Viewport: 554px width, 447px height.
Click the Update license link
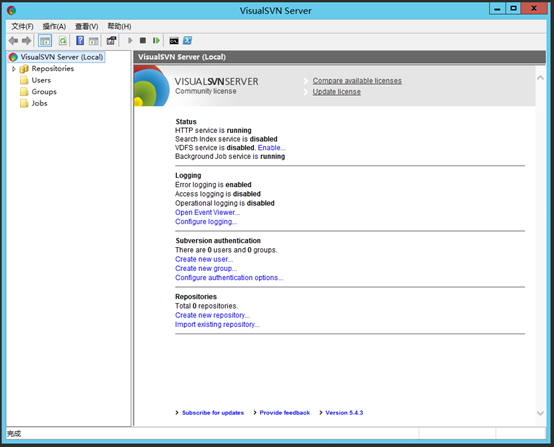(x=336, y=92)
